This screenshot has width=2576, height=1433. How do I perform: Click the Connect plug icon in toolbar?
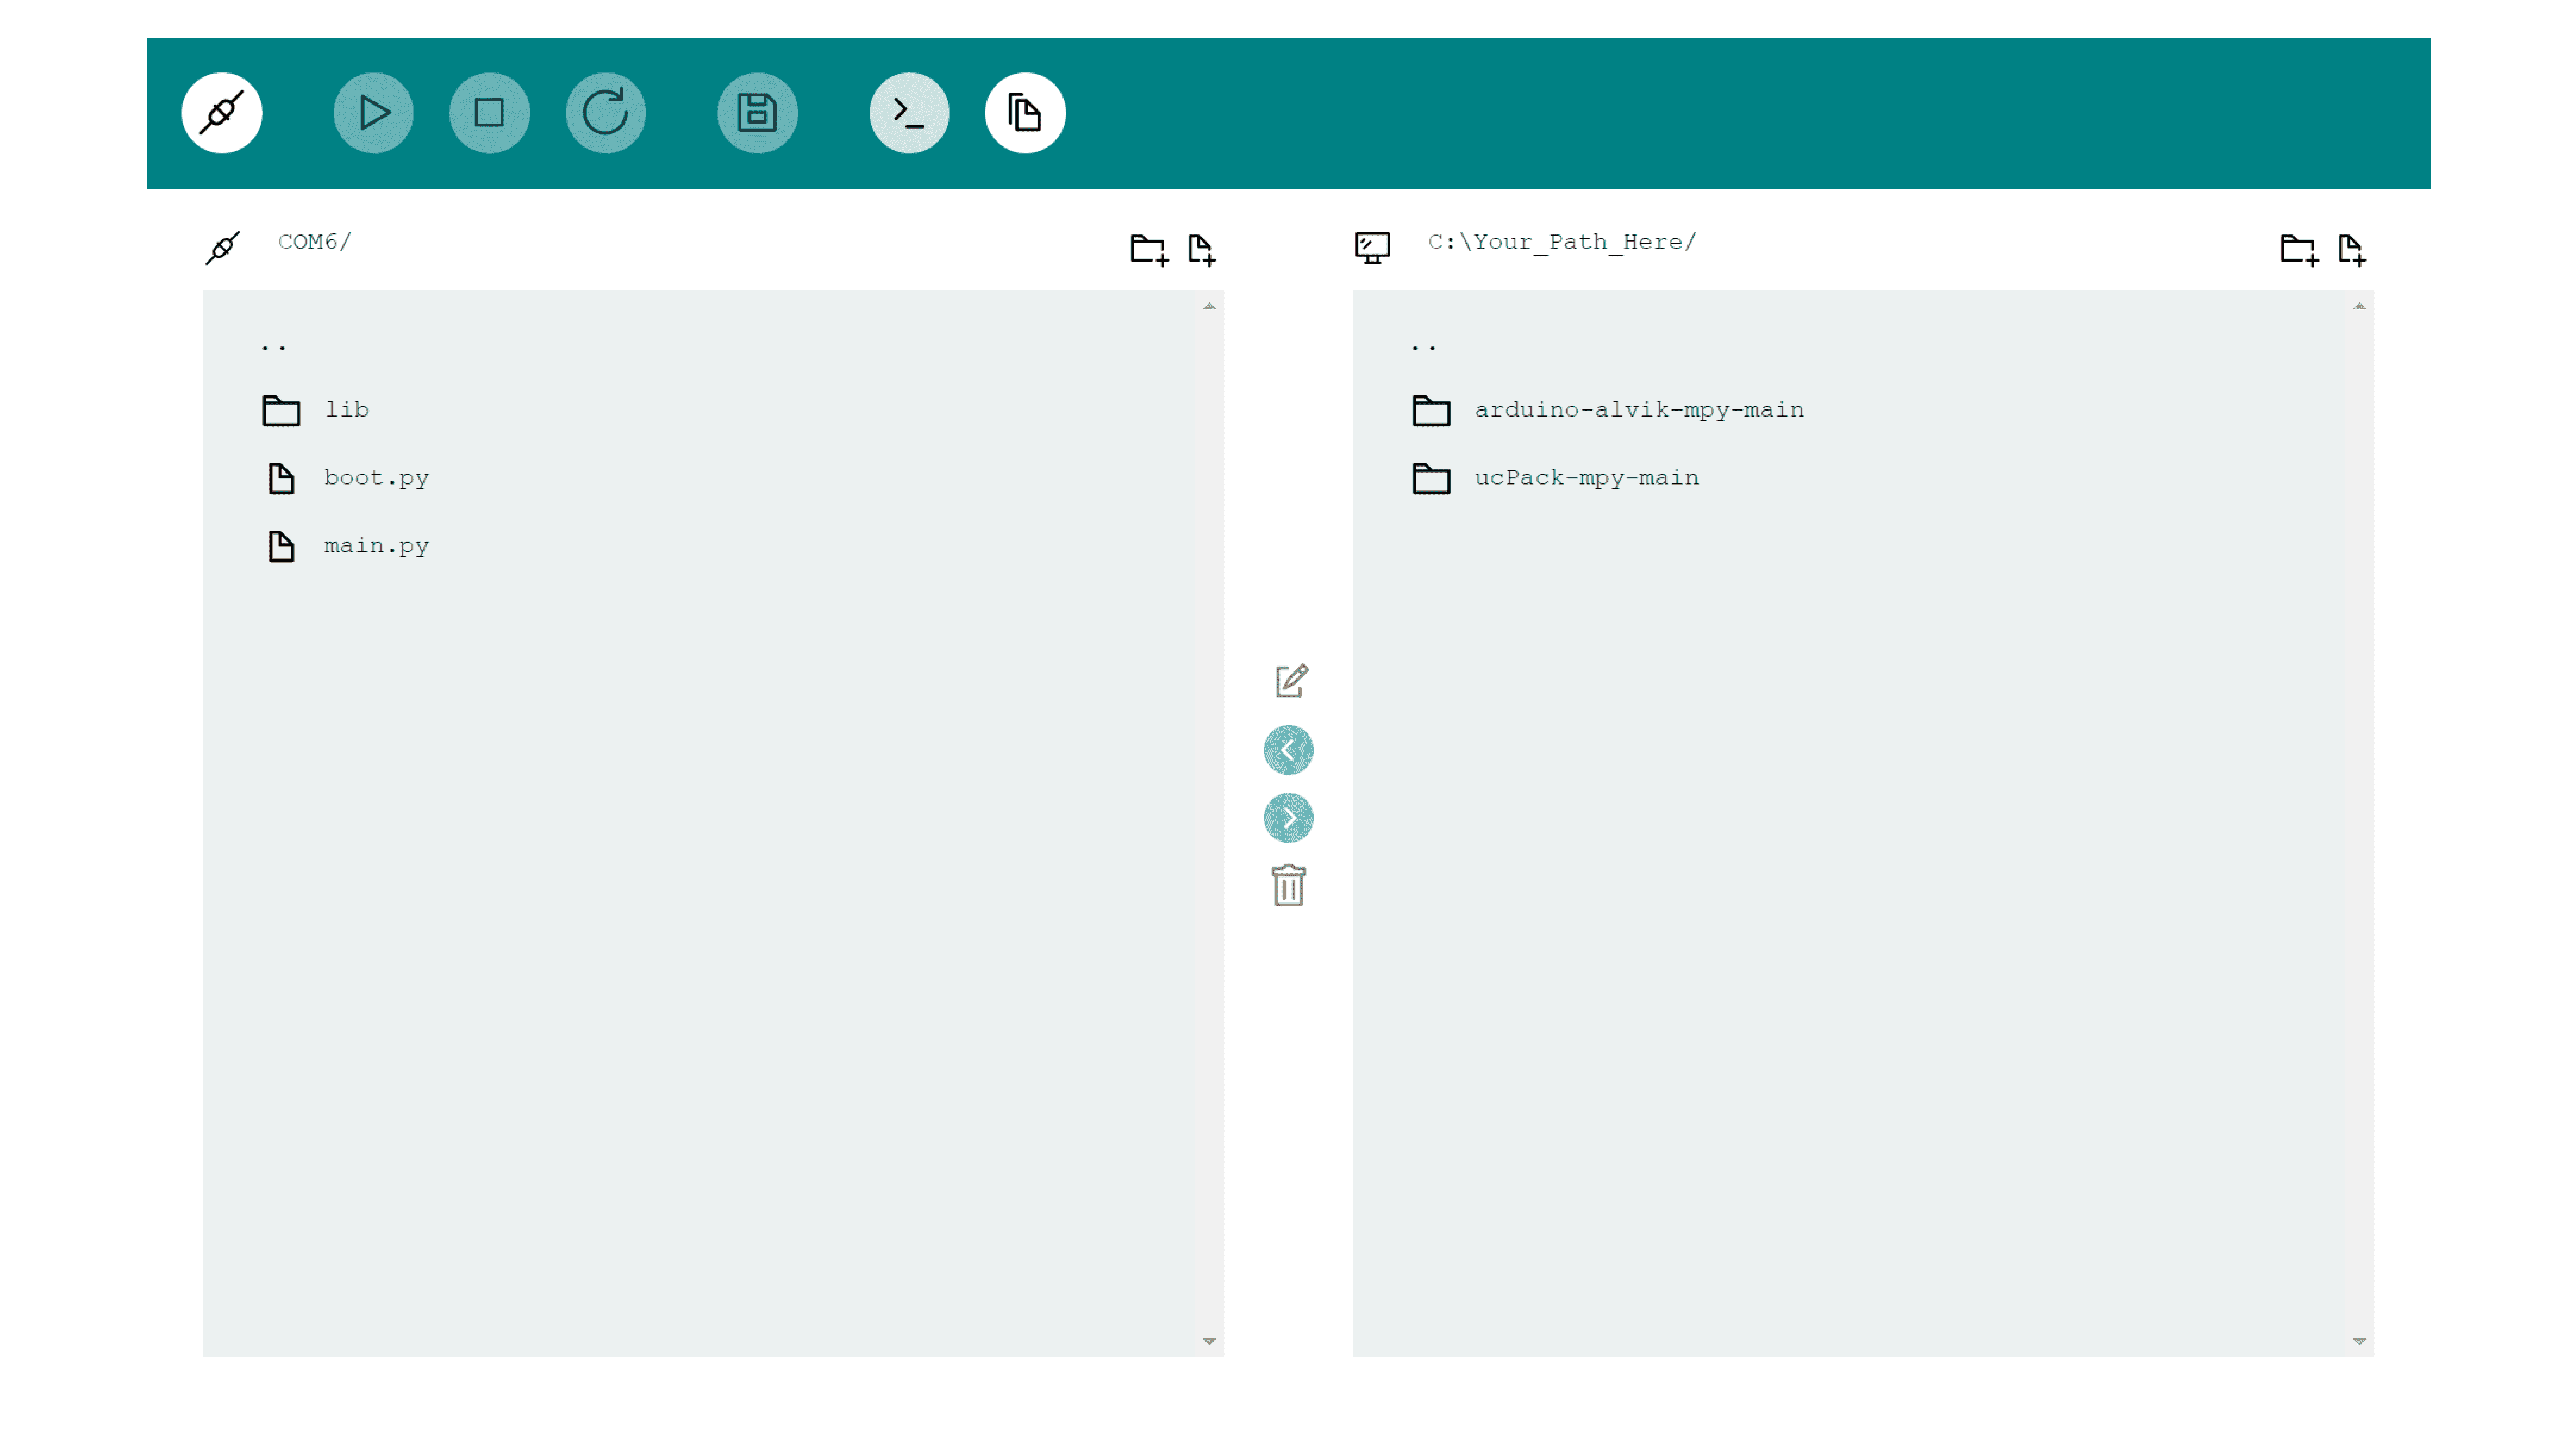tap(221, 113)
